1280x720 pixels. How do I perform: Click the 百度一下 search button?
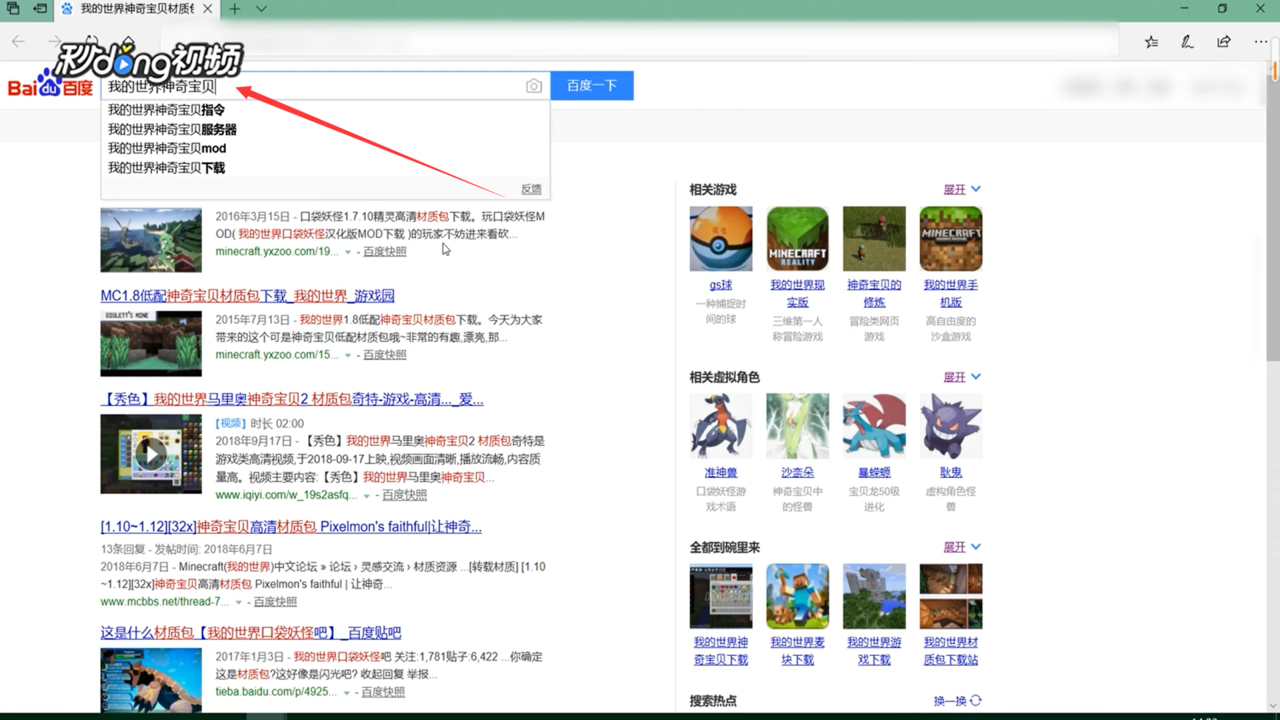592,86
